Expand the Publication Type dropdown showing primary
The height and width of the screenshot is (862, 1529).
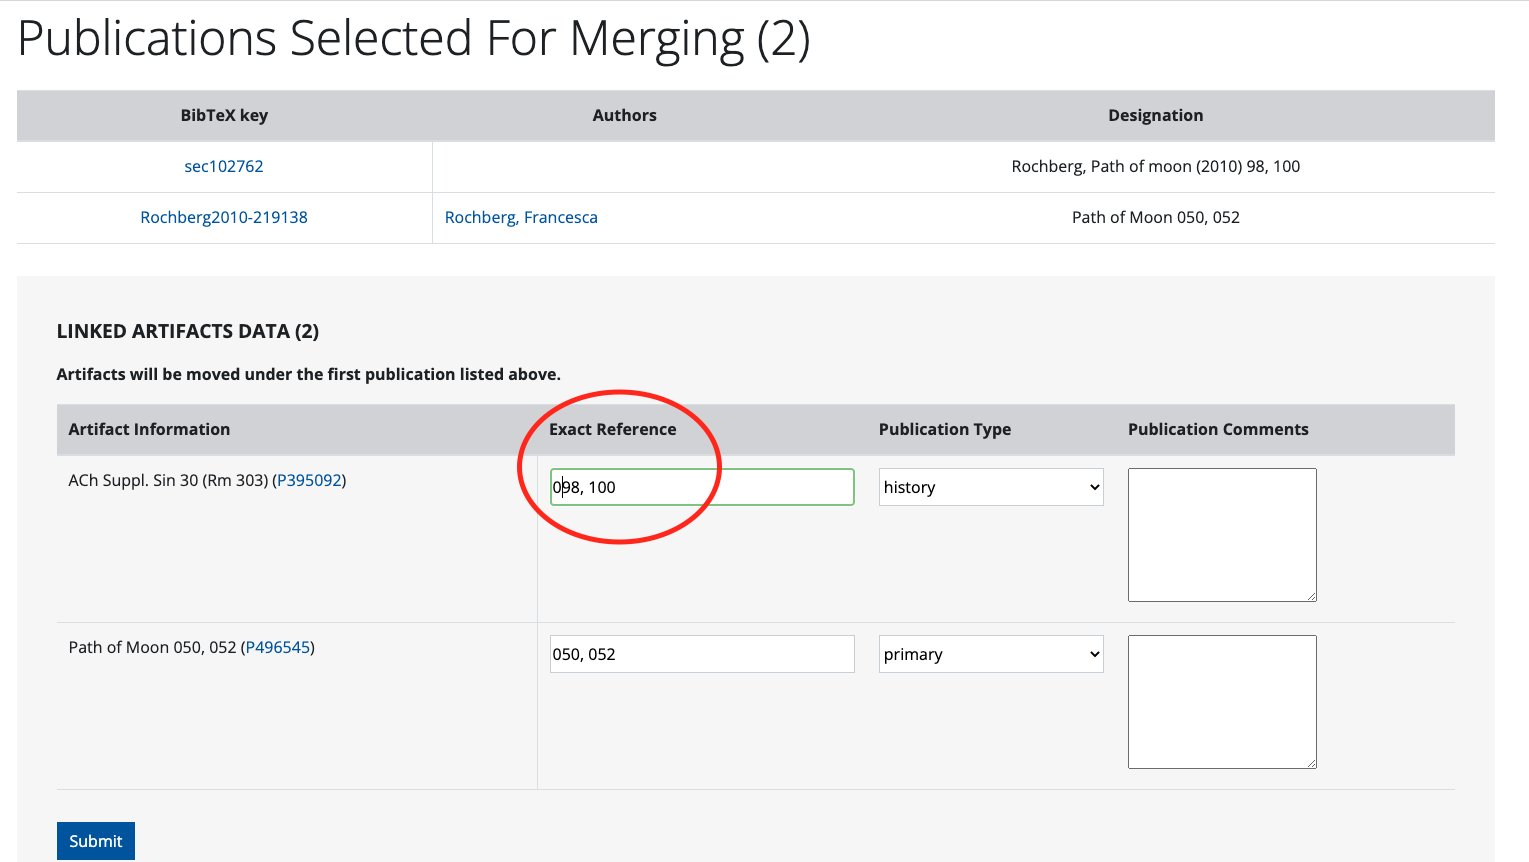pyautogui.click(x=990, y=654)
